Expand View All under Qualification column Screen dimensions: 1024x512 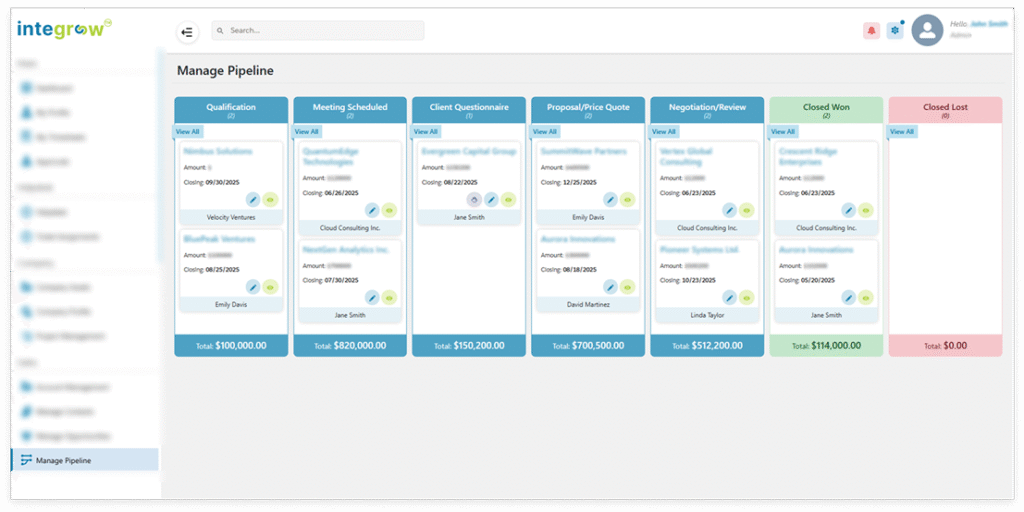point(188,132)
